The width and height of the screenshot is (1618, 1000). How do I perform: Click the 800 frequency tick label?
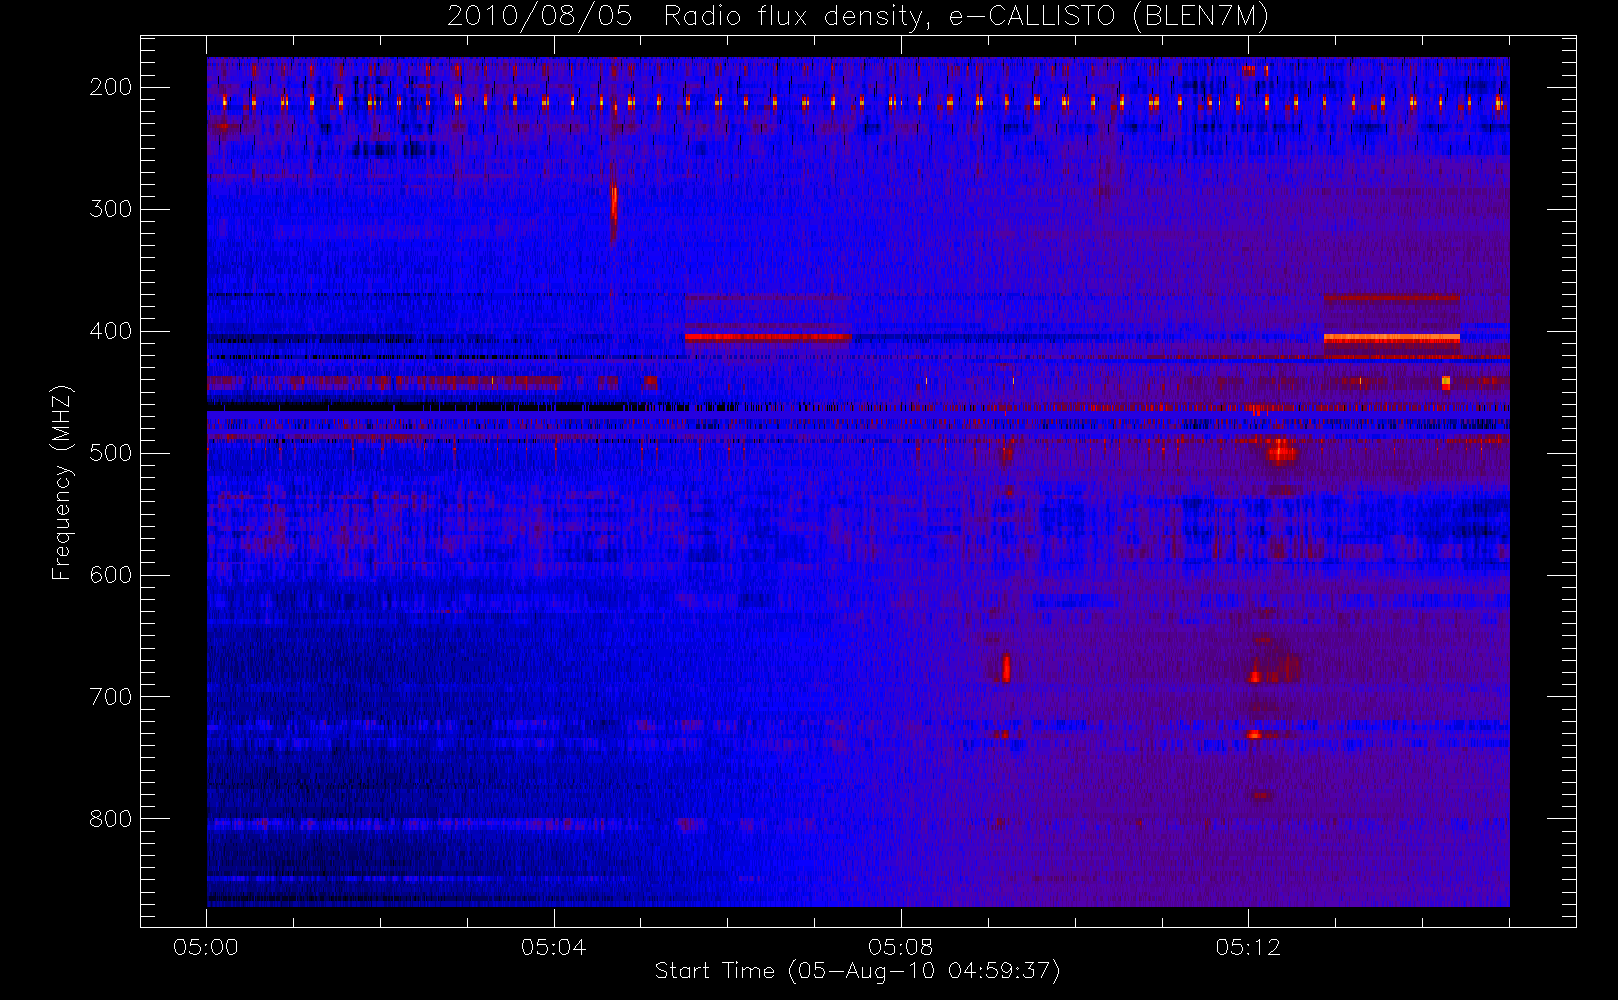point(110,819)
